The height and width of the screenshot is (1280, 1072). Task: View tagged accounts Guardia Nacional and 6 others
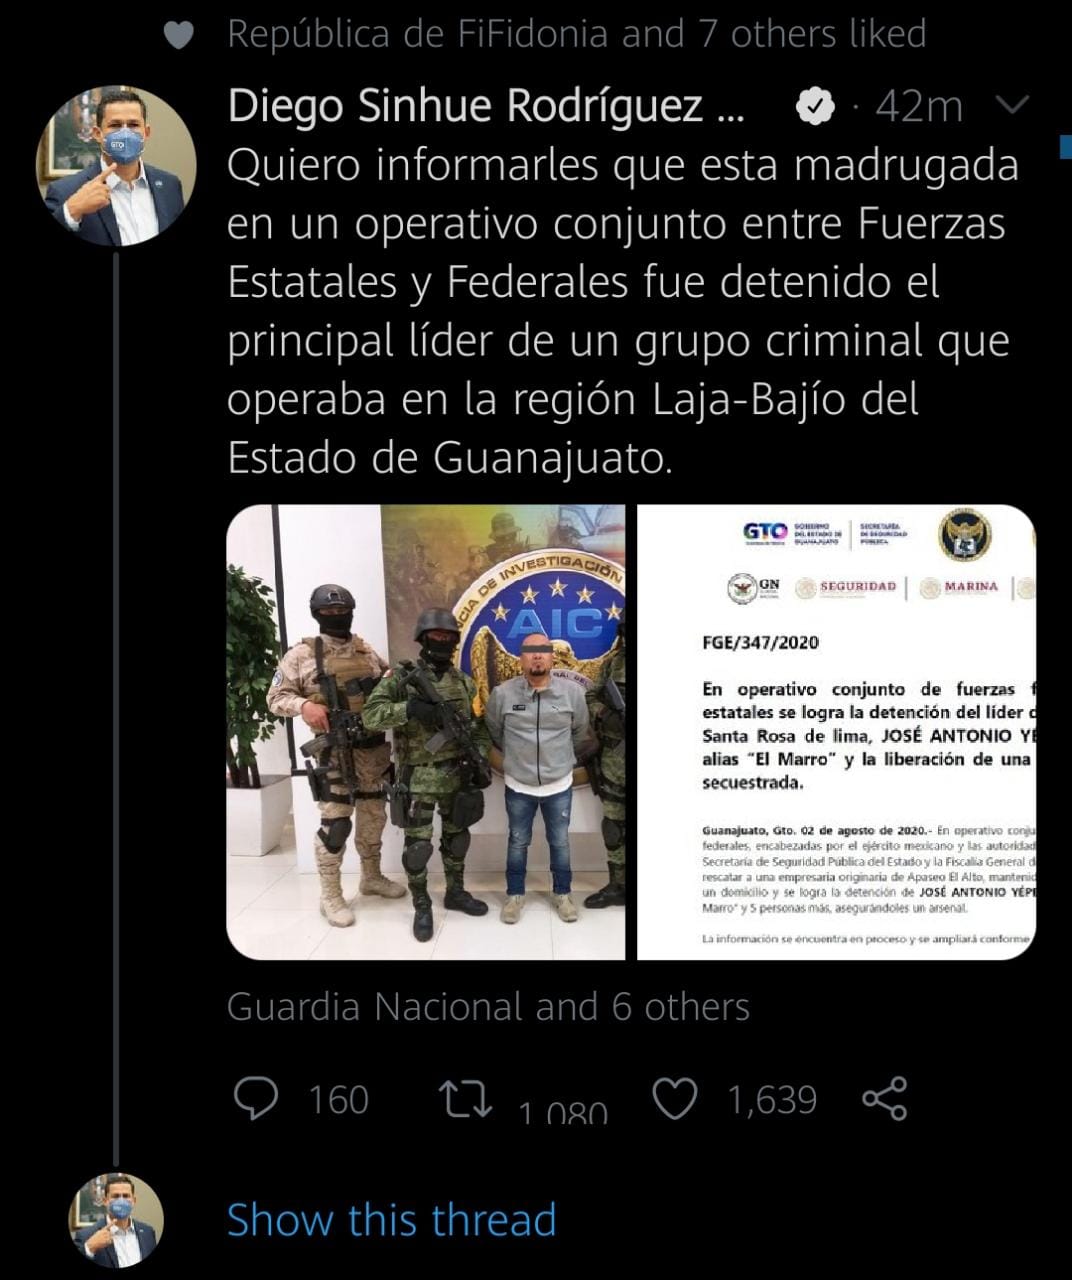click(488, 1006)
